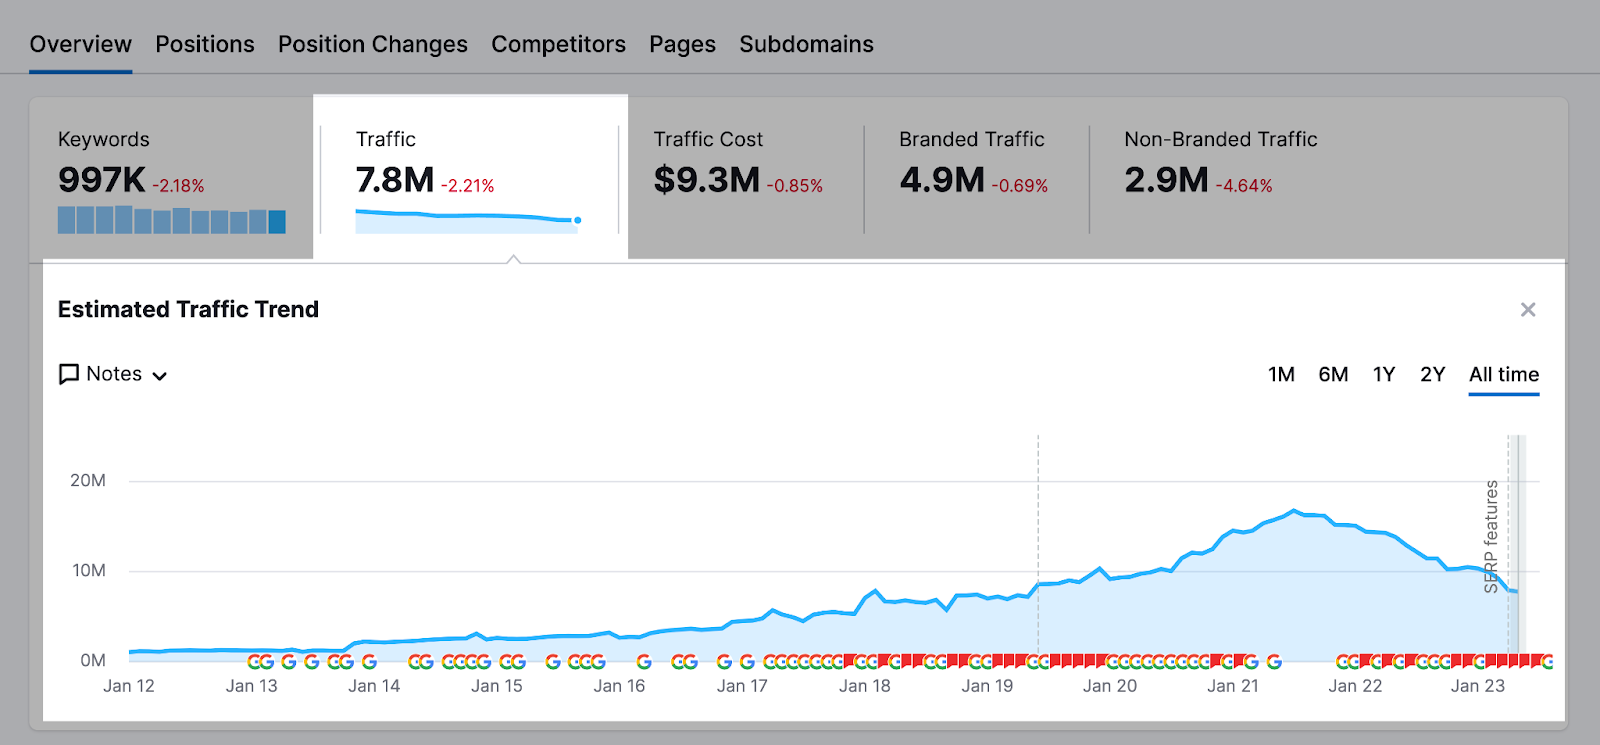
Task: Expand the Notes dropdown
Action: tap(113, 374)
